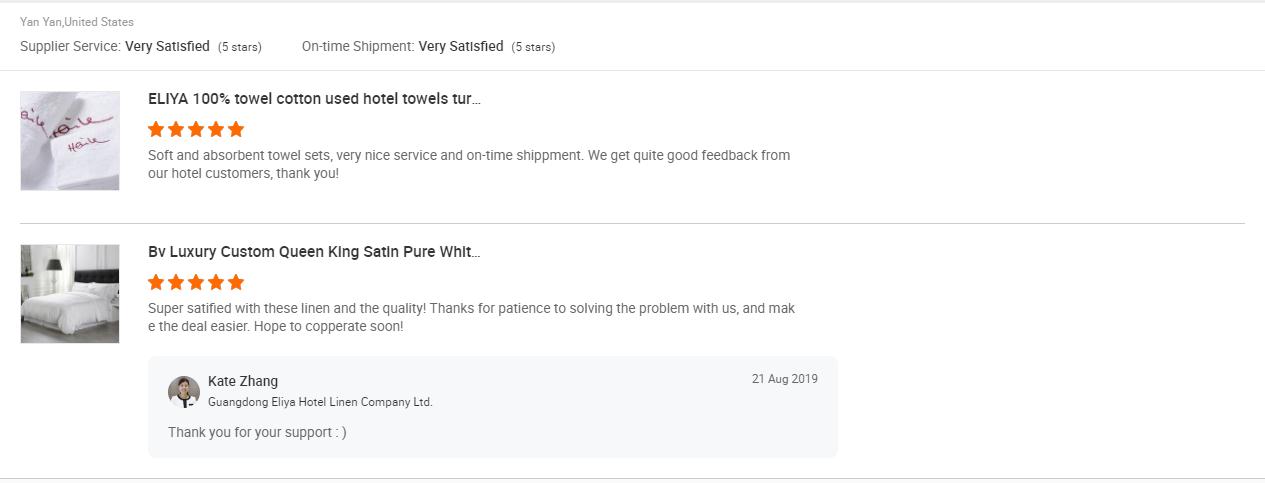This screenshot has width=1265, height=483.
Task: Click the 'Super satified with these linen' review text
Action: (471, 317)
